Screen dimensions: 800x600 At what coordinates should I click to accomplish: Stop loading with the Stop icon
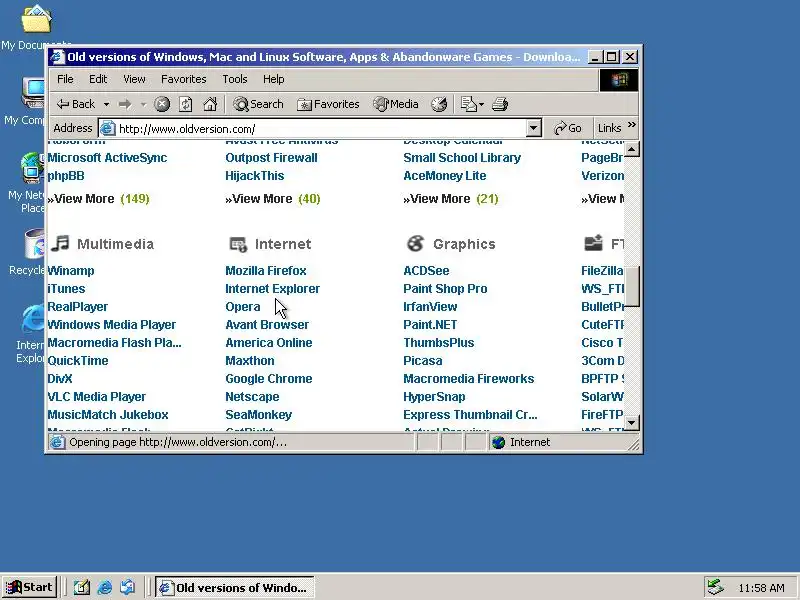pyautogui.click(x=162, y=104)
